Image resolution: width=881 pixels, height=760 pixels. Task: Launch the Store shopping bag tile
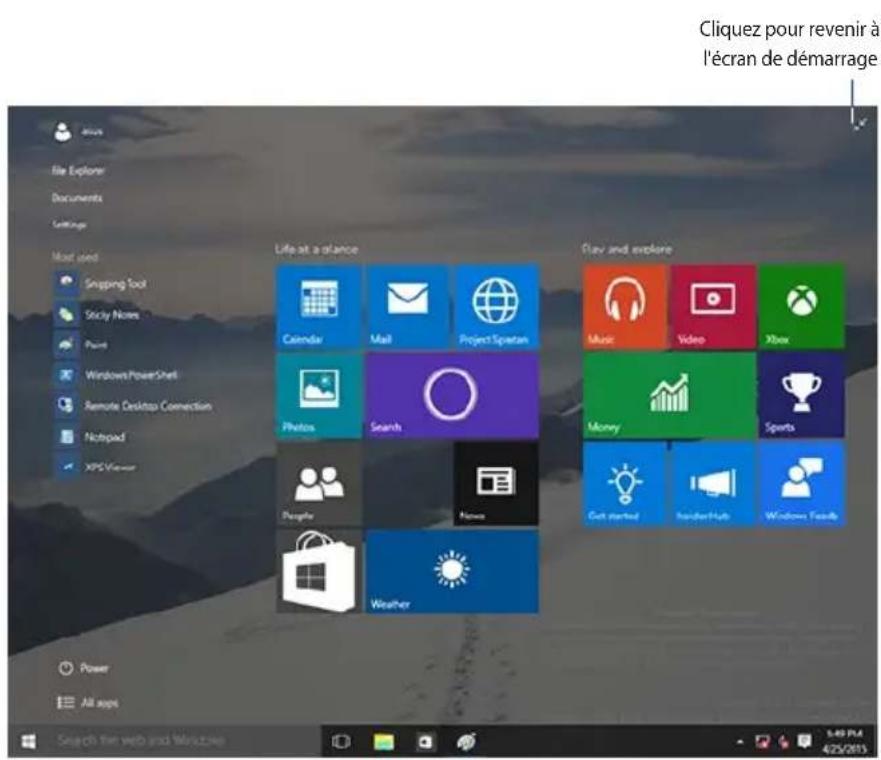click(x=319, y=572)
